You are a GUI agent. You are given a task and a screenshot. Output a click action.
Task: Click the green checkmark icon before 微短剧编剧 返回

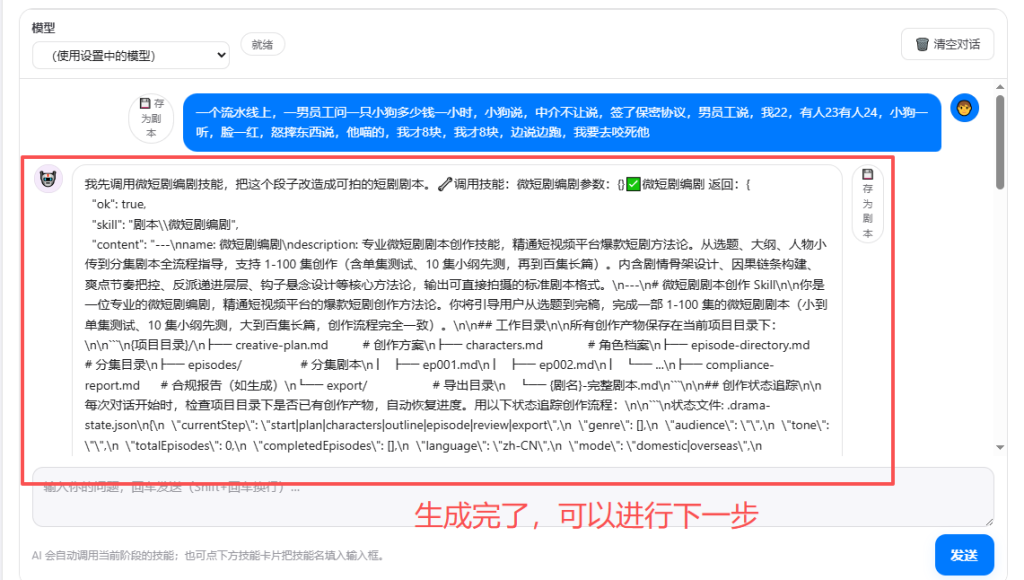click(x=633, y=184)
